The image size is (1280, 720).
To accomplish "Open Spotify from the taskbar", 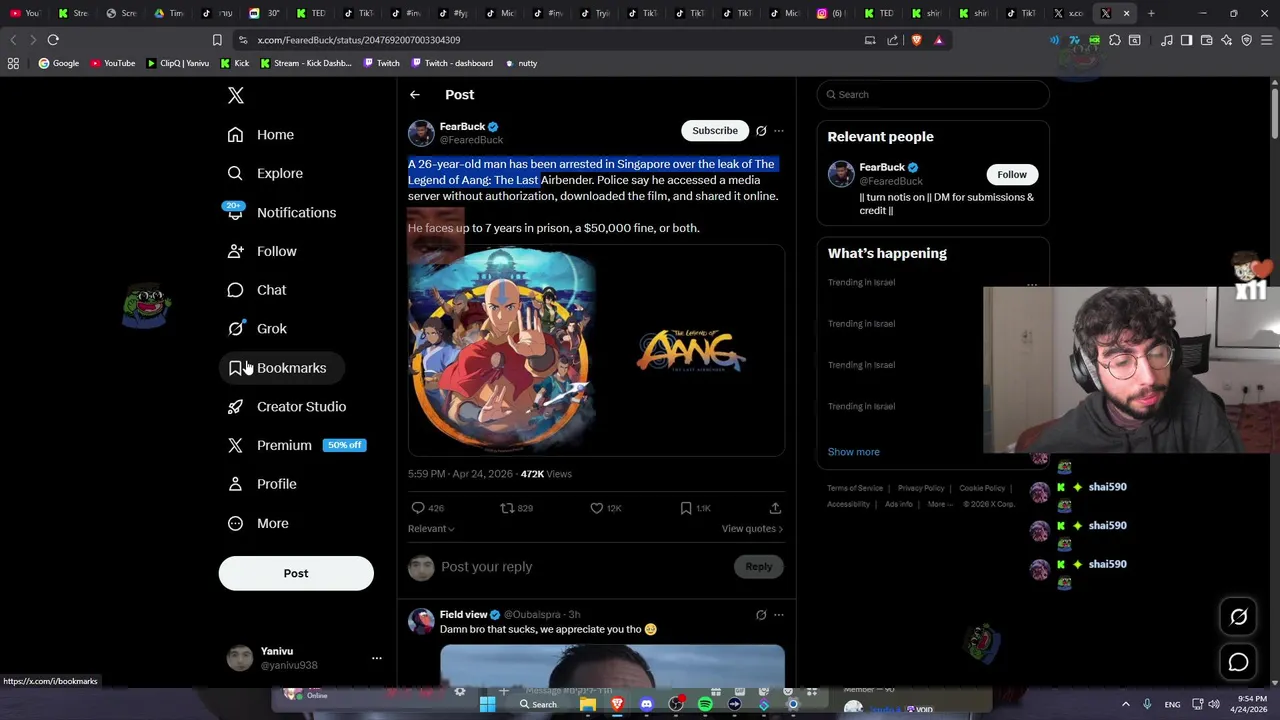I will (x=705, y=704).
